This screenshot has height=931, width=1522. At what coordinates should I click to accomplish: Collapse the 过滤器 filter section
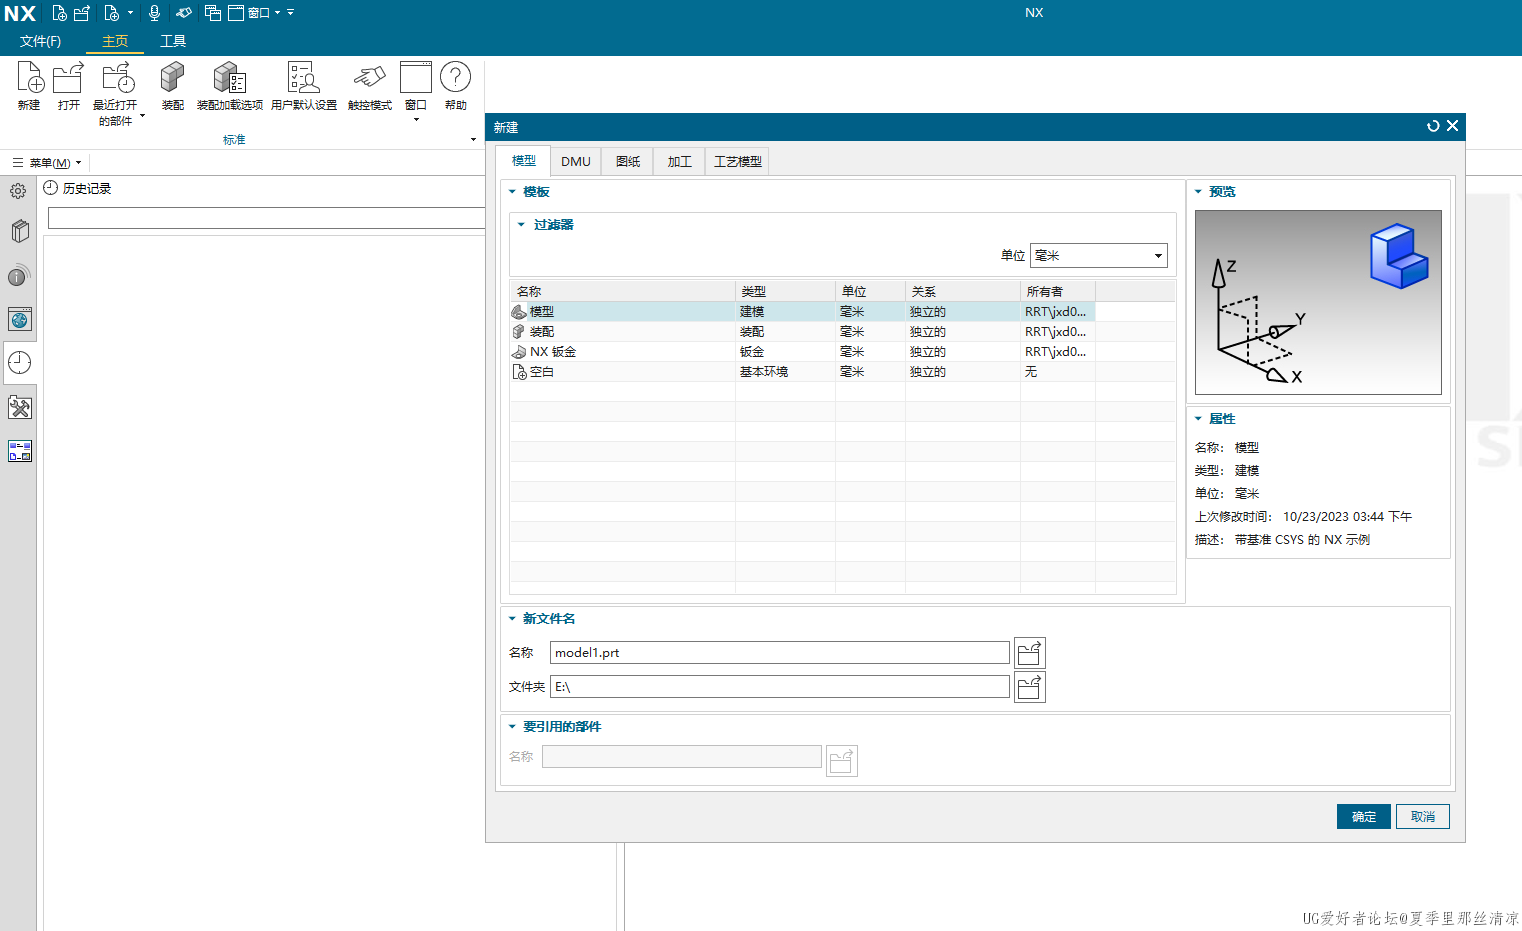521,225
